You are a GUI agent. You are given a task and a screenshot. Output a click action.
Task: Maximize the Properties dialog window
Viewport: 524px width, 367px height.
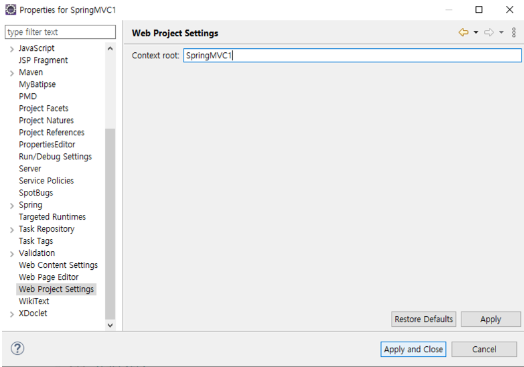pos(479,10)
